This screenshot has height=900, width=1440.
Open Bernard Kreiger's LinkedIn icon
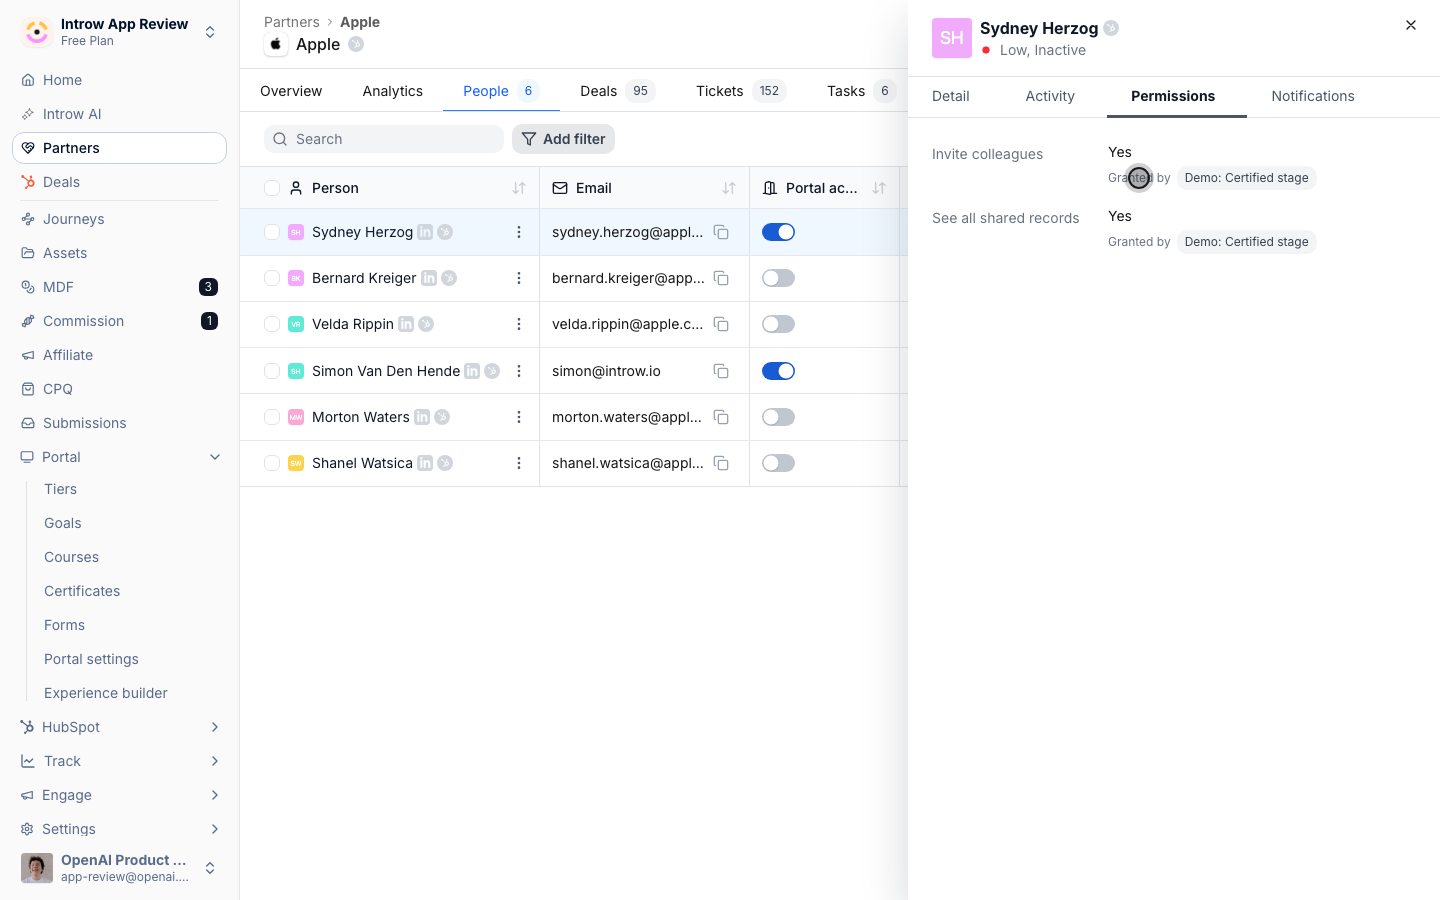click(x=429, y=278)
